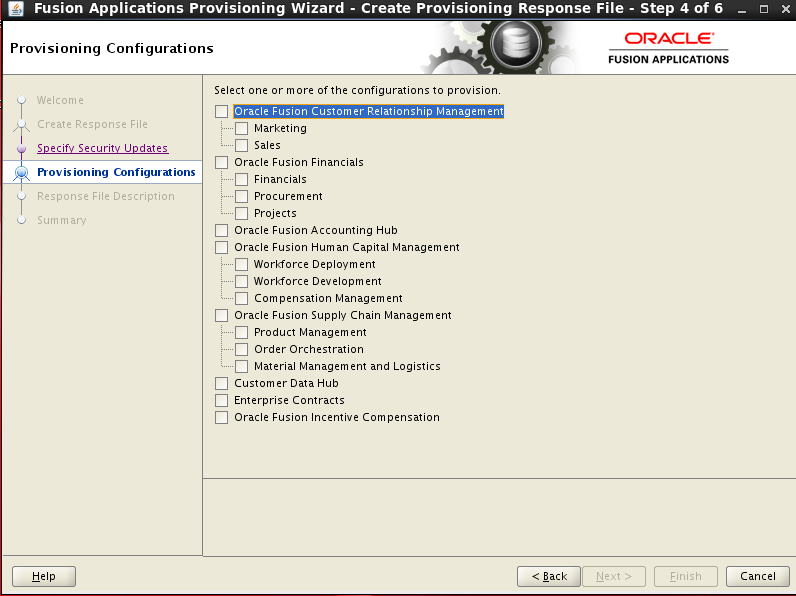Tick the Marketing checkbox
This screenshot has height=596, width=796.
click(x=242, y=128)
